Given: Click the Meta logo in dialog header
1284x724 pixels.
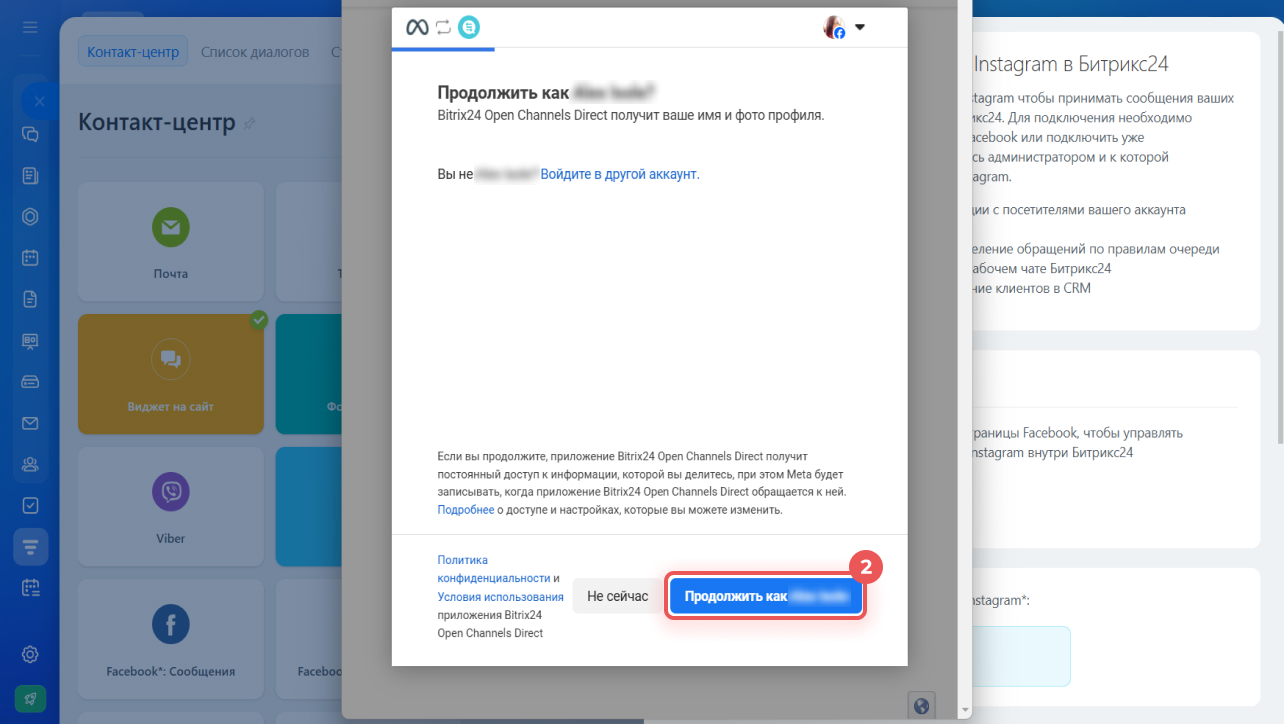Looking at the screenshot, I should 417,28.
